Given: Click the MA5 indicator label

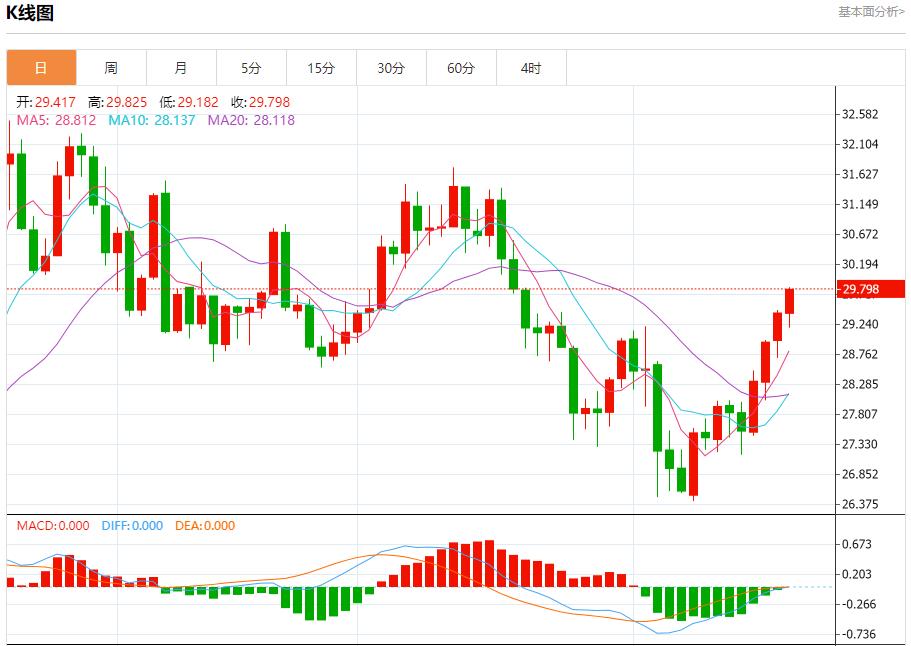Looking at the screenshot, I should [56, 120].
